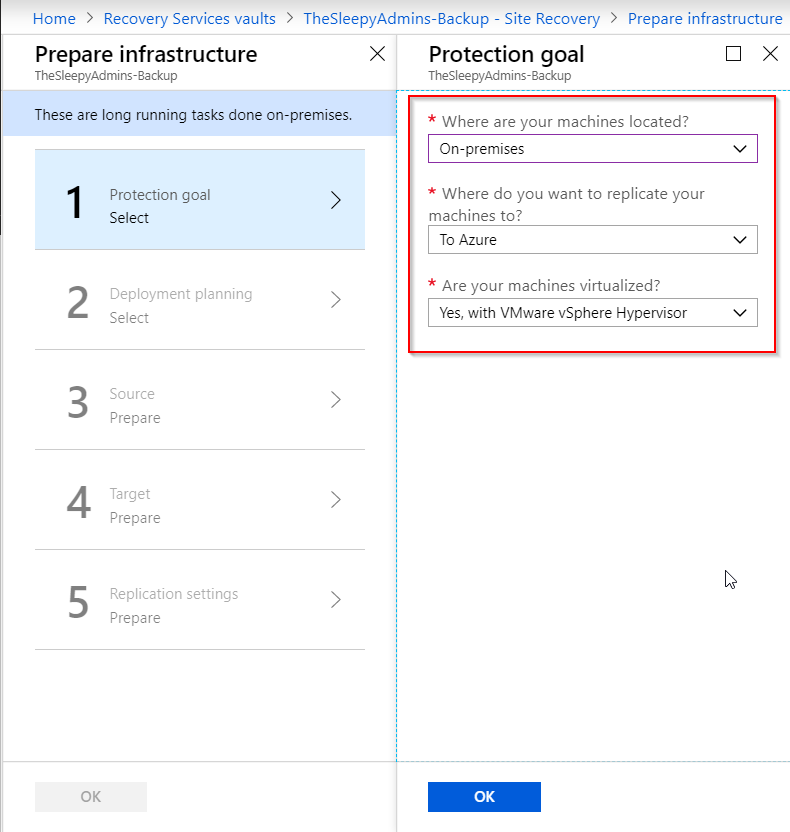Screen dimensions: 790x832
Task: Click the Replication settings chevron arrow
Action: click(x=336, y=600)
